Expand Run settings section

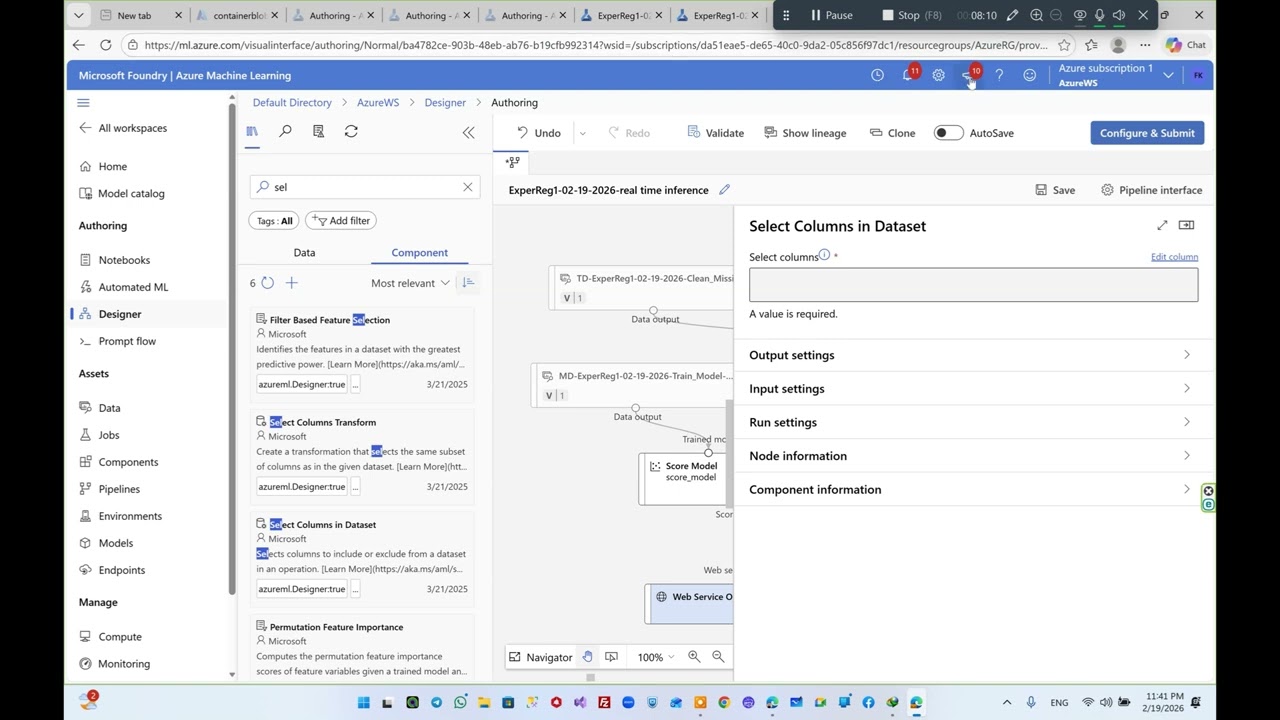coord(973,422)
